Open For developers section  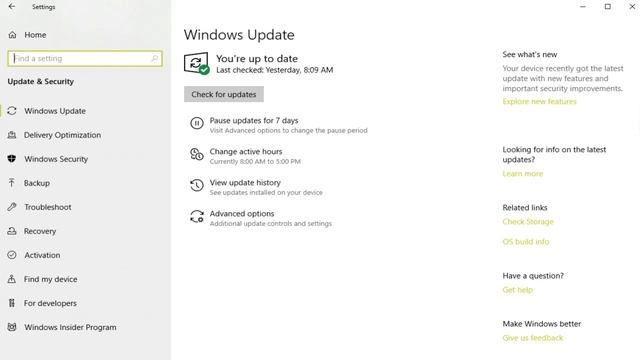pos(50,303)
